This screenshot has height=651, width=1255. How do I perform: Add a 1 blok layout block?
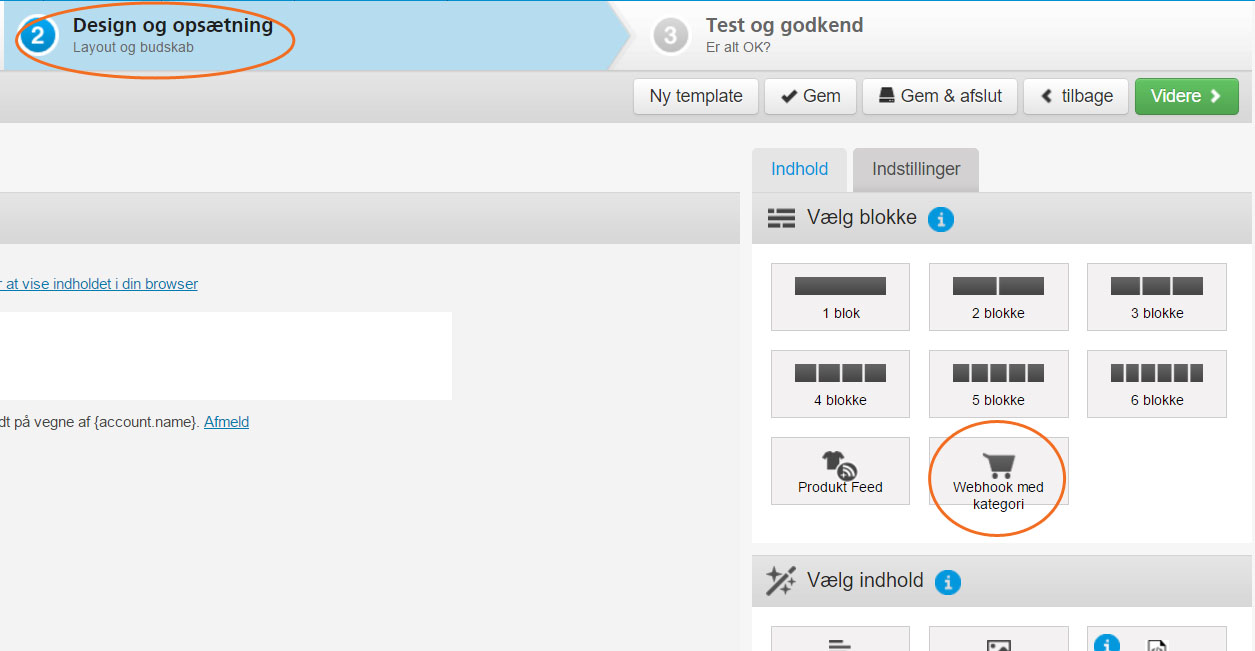click(x=840, y=297)
